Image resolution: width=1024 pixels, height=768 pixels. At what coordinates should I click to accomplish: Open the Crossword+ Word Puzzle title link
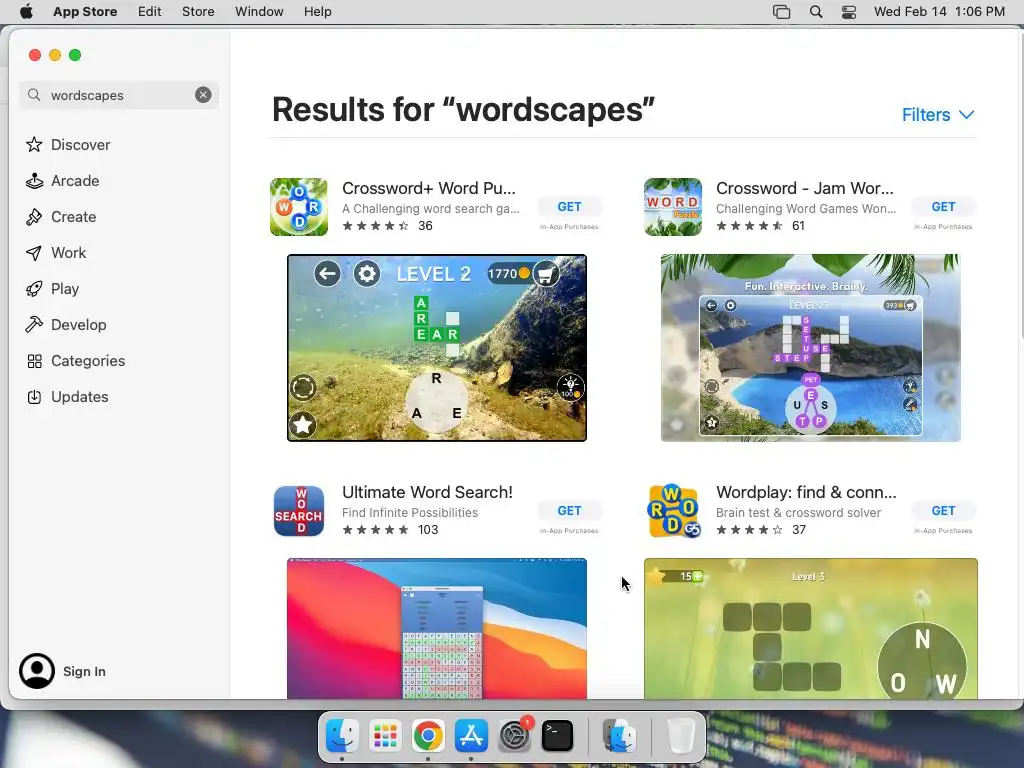tap(429, 188)
